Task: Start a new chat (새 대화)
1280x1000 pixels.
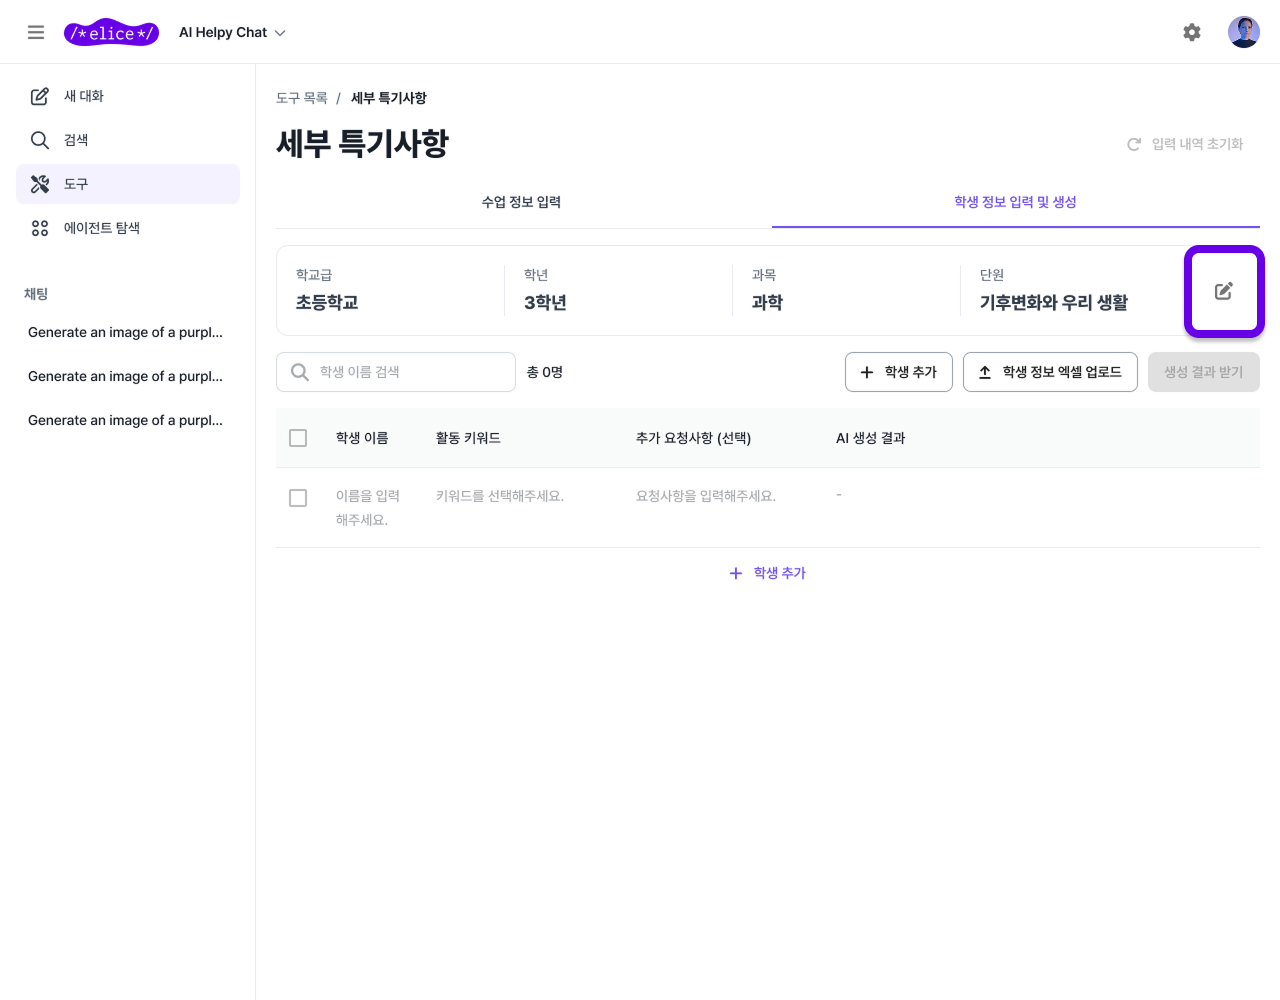Action: pyautogui.click(x=84, y=96)
